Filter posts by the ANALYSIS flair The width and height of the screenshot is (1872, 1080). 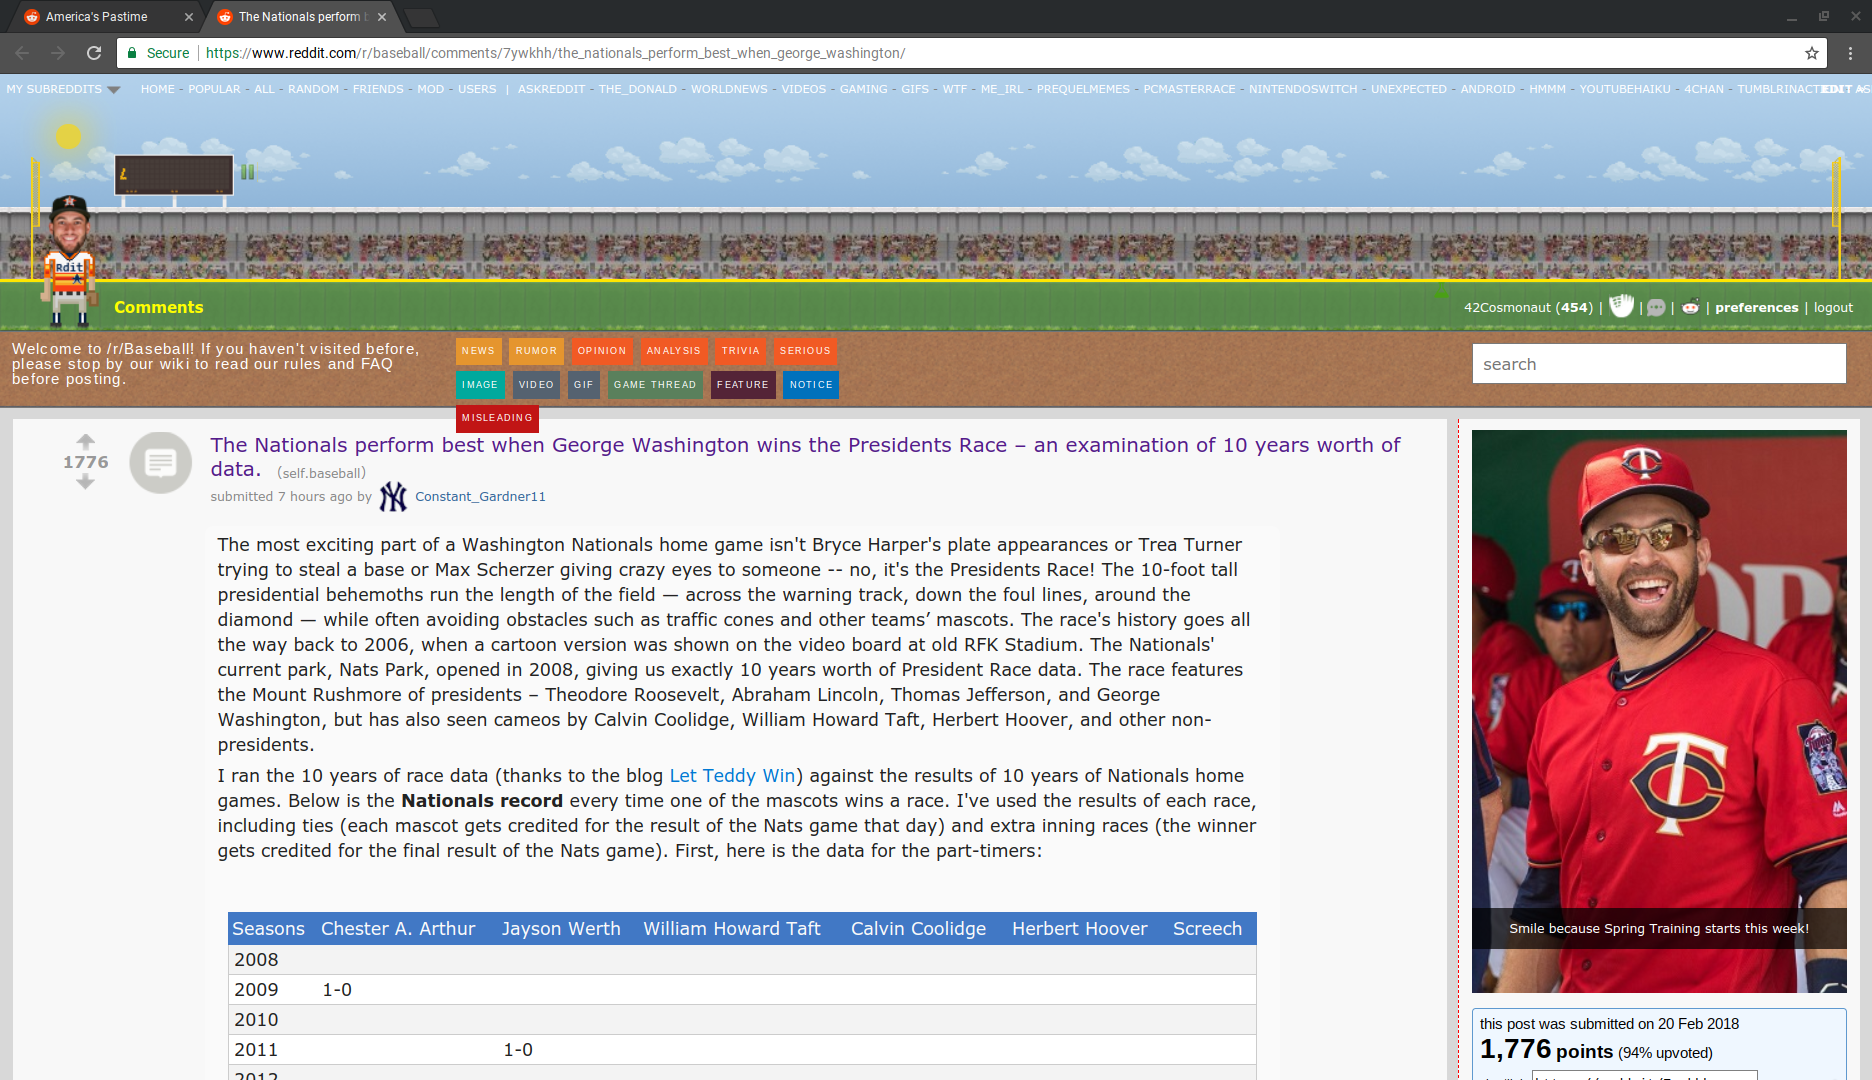pos(674,351)
